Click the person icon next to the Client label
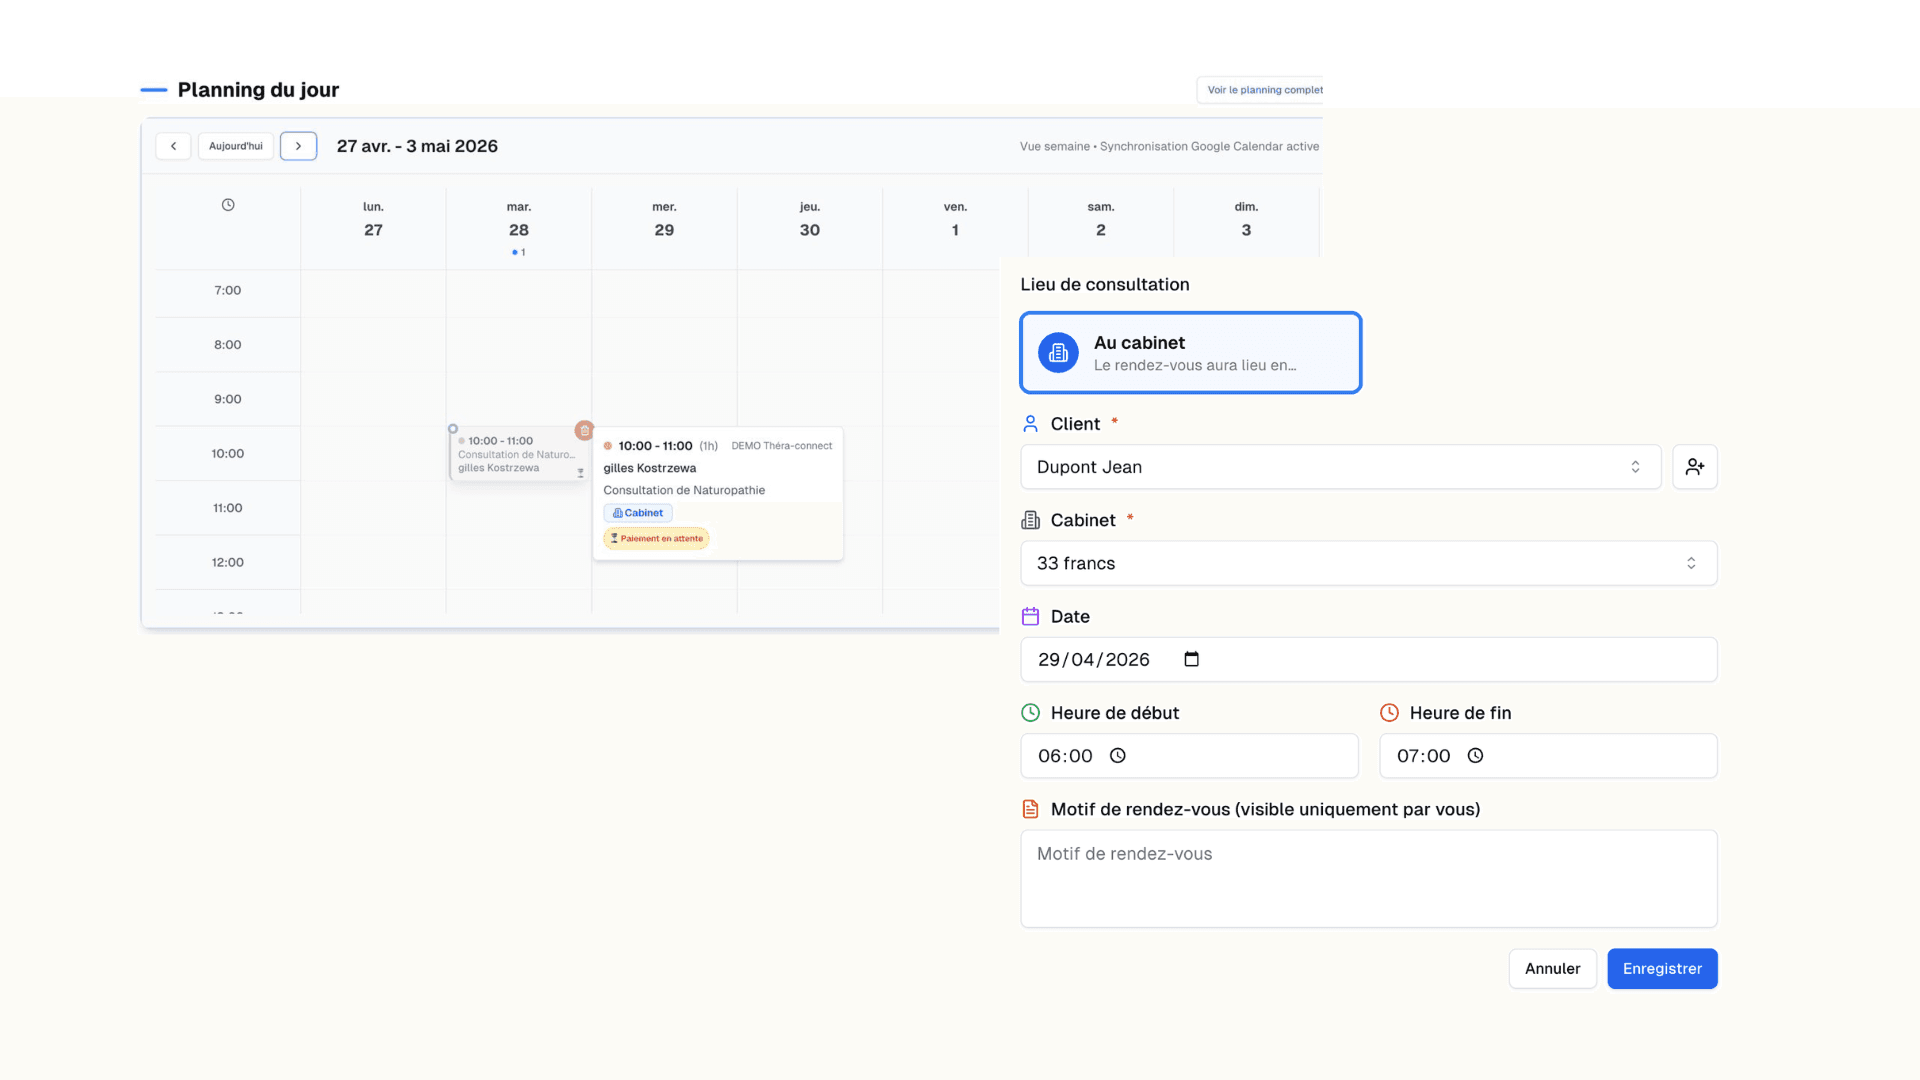Viewport: 1920px width, 1080px height. tap(1030, 422)
